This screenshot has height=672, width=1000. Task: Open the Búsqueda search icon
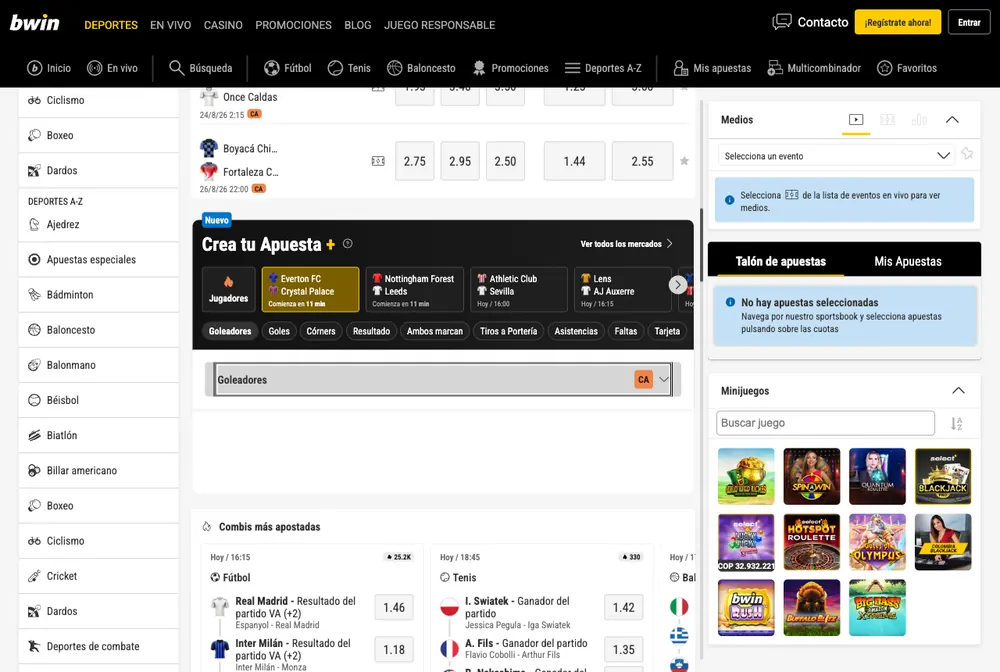(176, 68)
